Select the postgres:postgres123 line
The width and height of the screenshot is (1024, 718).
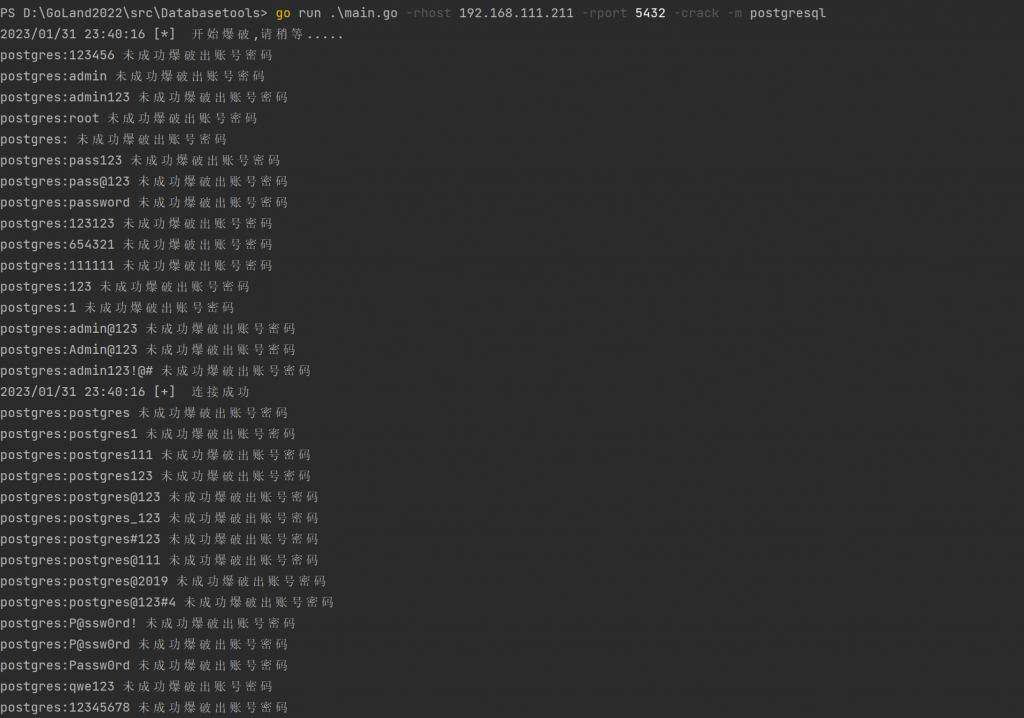tap(155, 476)
